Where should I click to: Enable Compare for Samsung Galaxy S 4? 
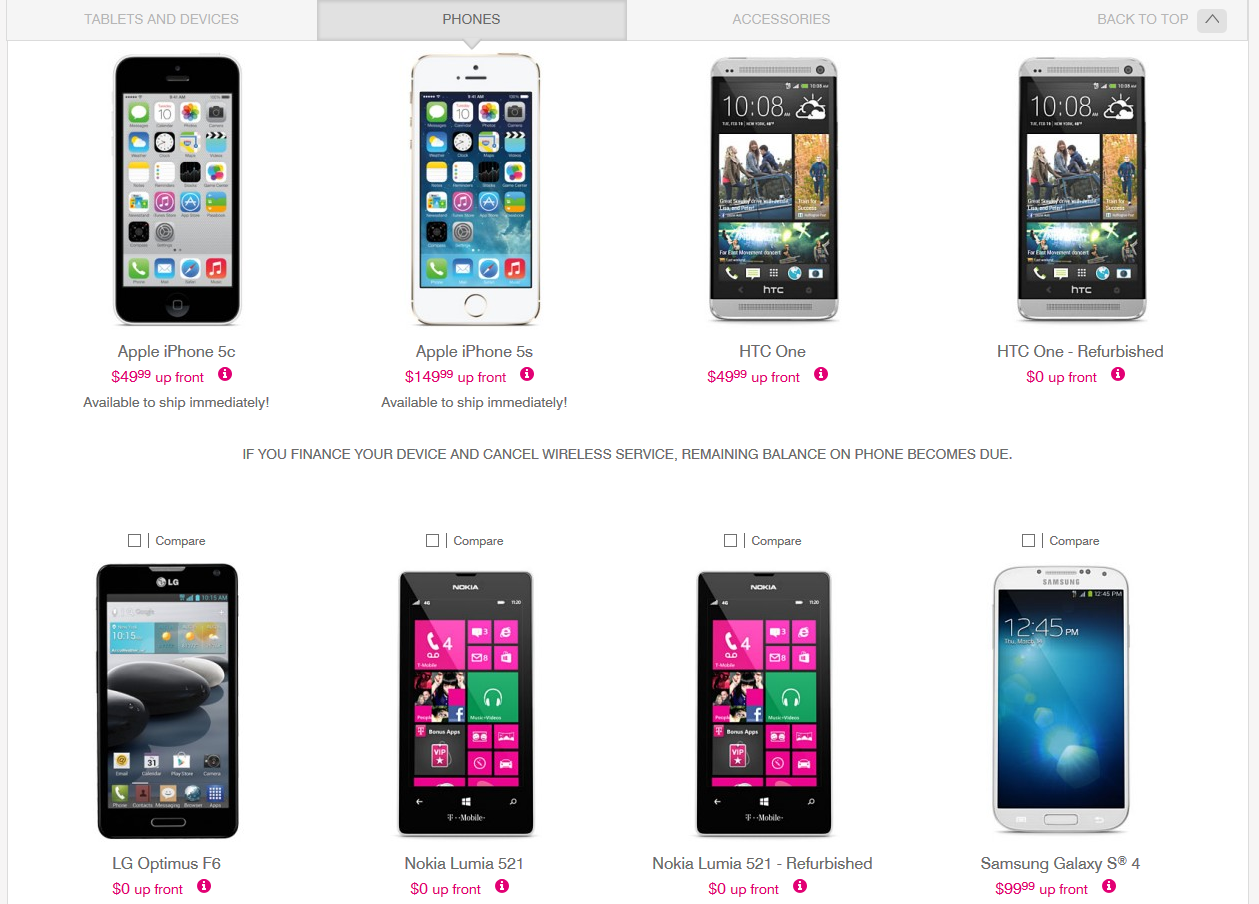1028,540
